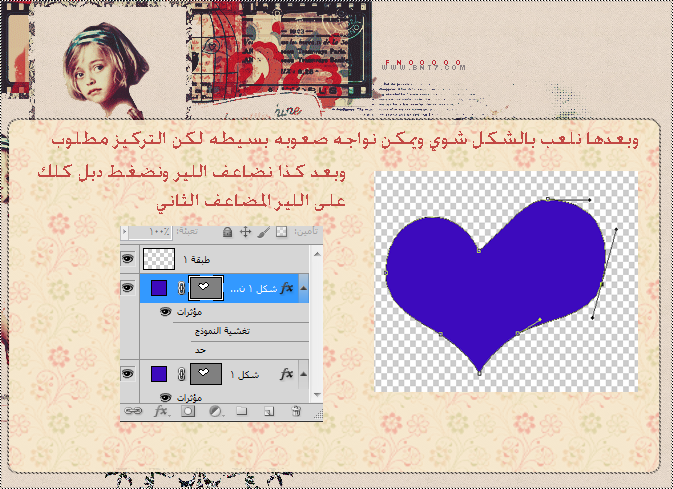Click the heart vector mask thumbnail of selected layer
The height and width of the screenshot is (489, 673).
[206, 288]
